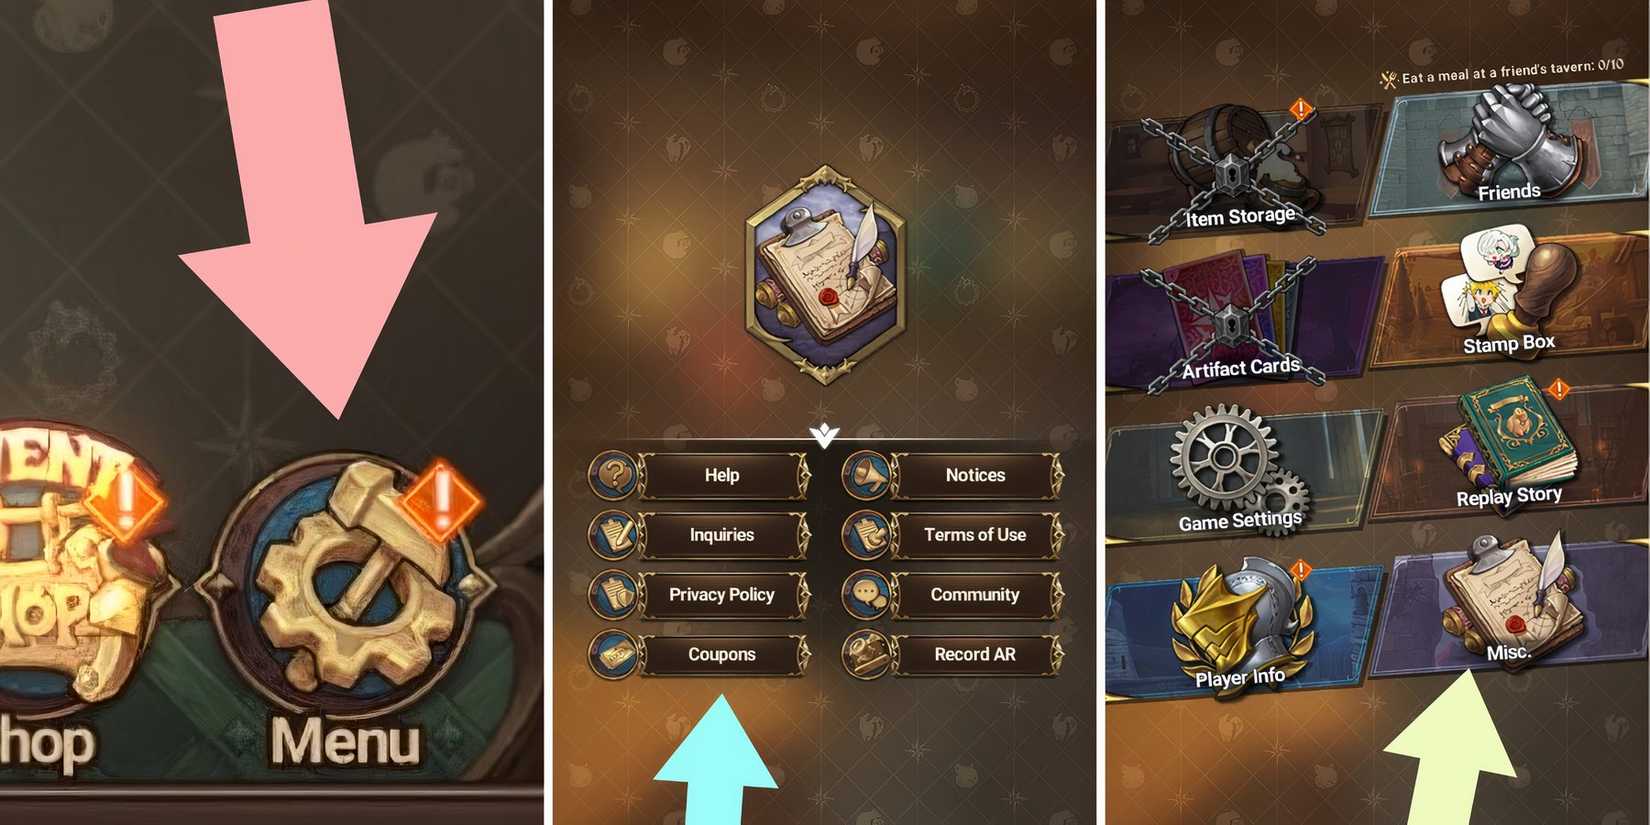The height and width of the screenshot is (825, 1650).
Task: Tap the chained Artifact Cards tile
Action: click(1242, 322)
